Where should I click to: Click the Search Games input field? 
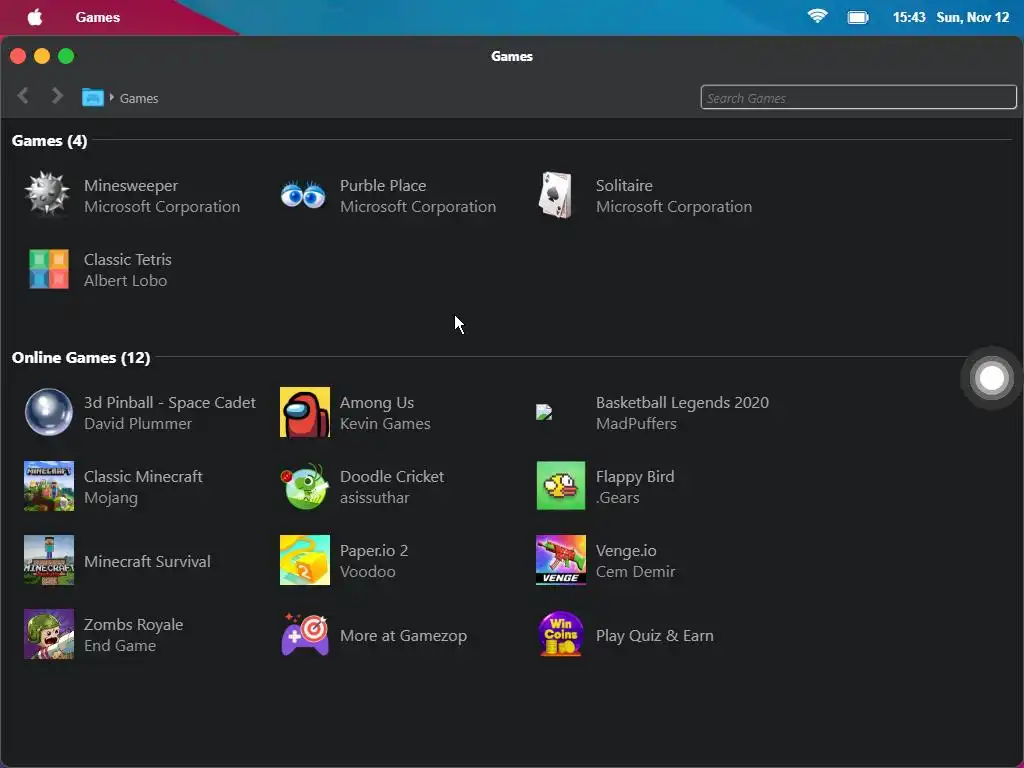point(858,97)
